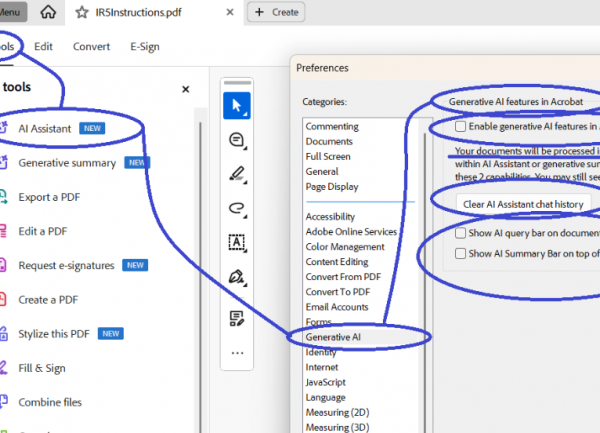Viewport: 600px width, 433px height.
Task: Choose the Add comment tool
Action: click(x=237, y=140)
